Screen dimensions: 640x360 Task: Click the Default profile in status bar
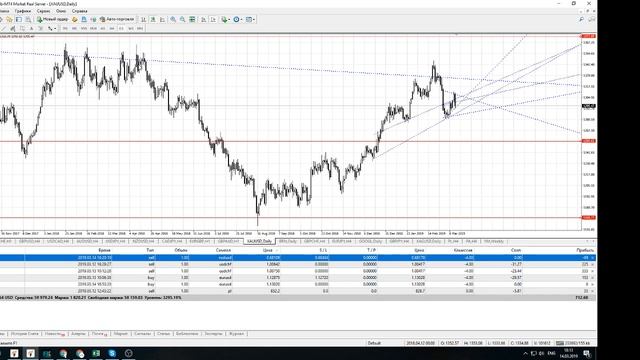coord(374,343)
